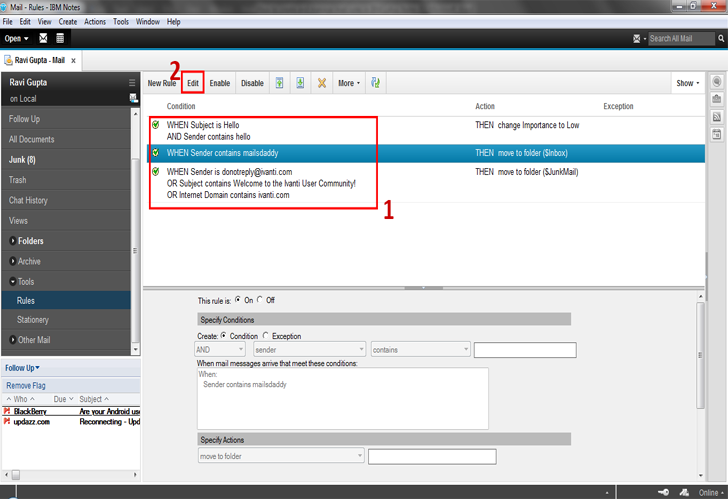The height and width of the screenshot is (499, 728).
Task: Select the Condition radio button
Action: (x=224, y=335)
